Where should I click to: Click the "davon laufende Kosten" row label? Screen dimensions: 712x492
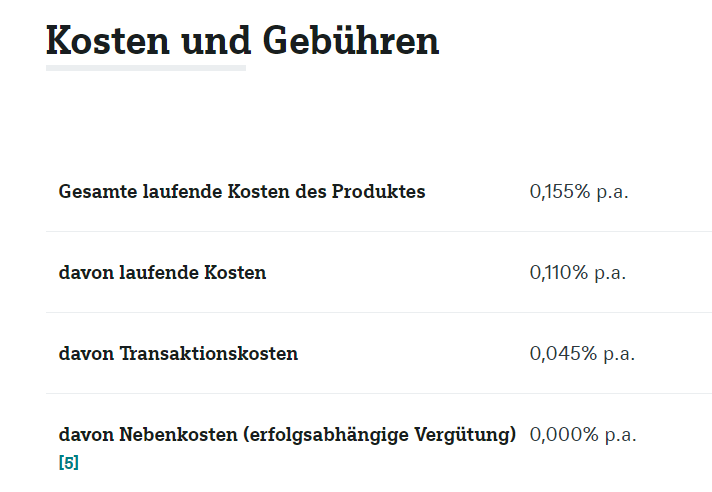[163, 273]
